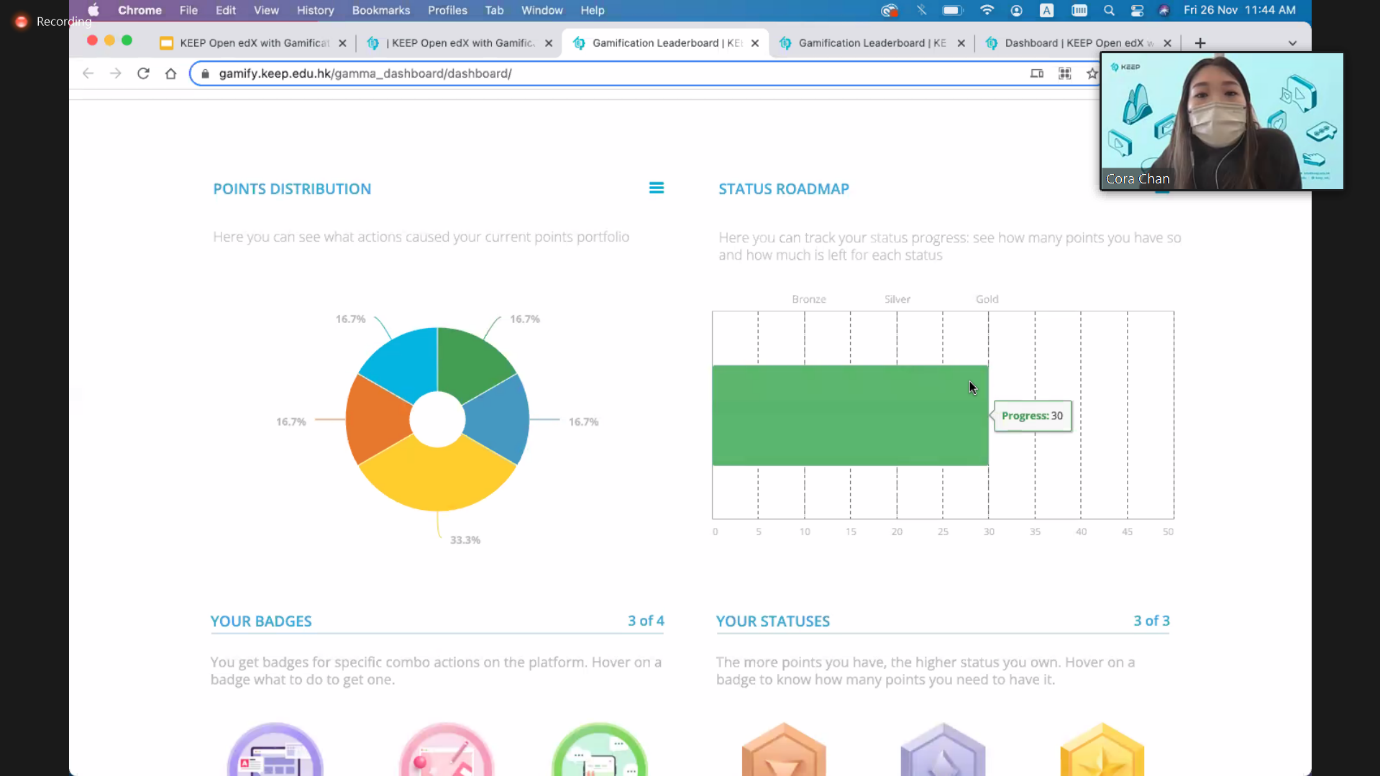Close the active Gamification Leaderboard tab
The image size is (1380, 776).
pyautogui.click(x=755, y=43)
